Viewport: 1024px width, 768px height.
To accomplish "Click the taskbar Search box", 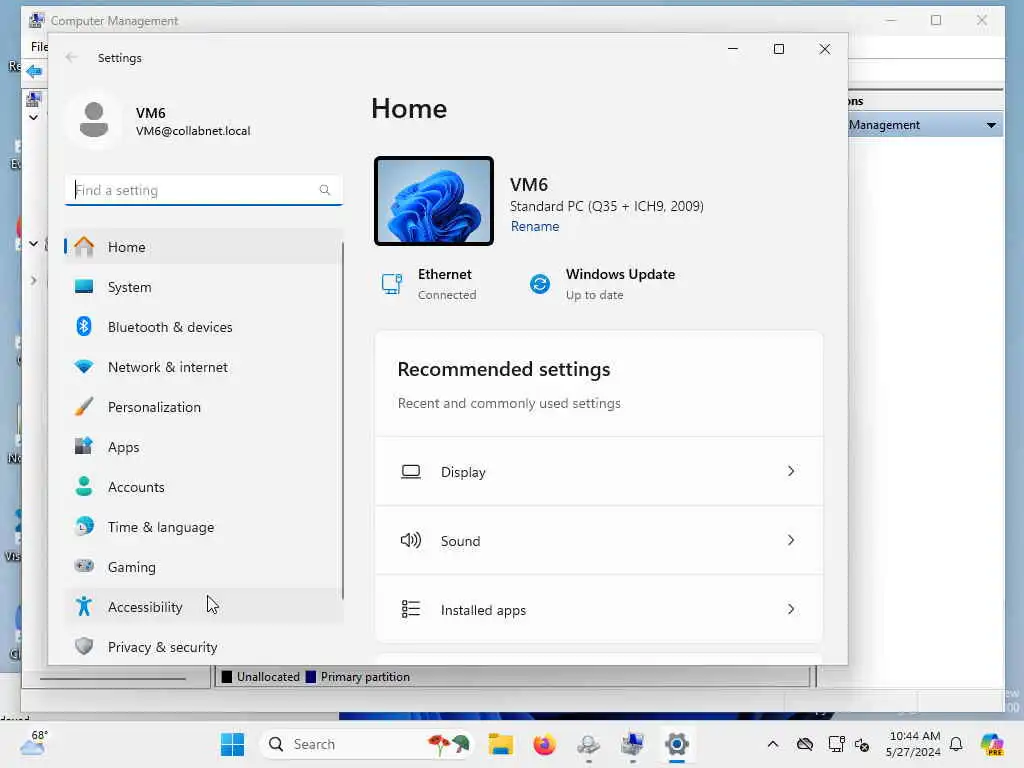I will tap(367, 744).
